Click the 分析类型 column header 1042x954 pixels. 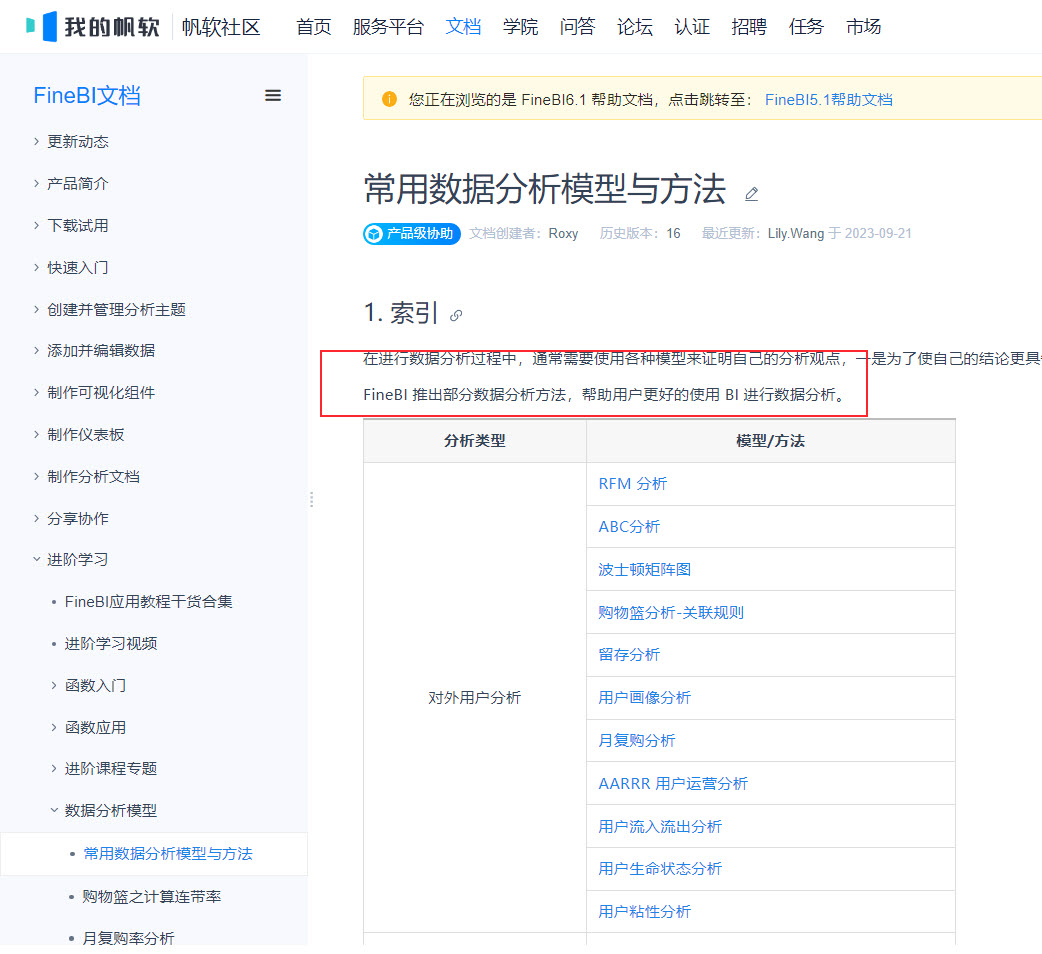coord(474,440)
